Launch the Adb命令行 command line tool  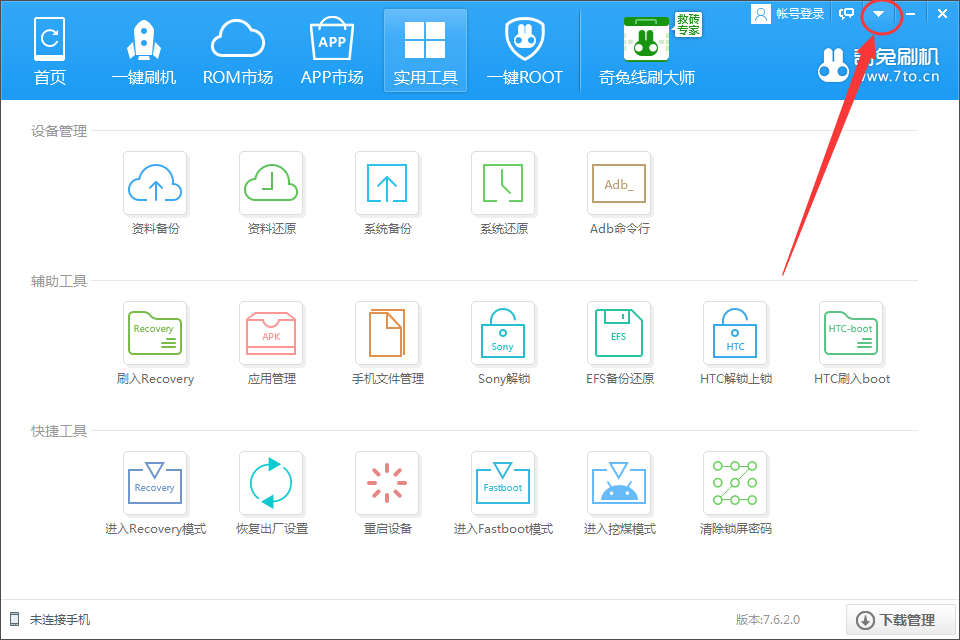[619, 183]
